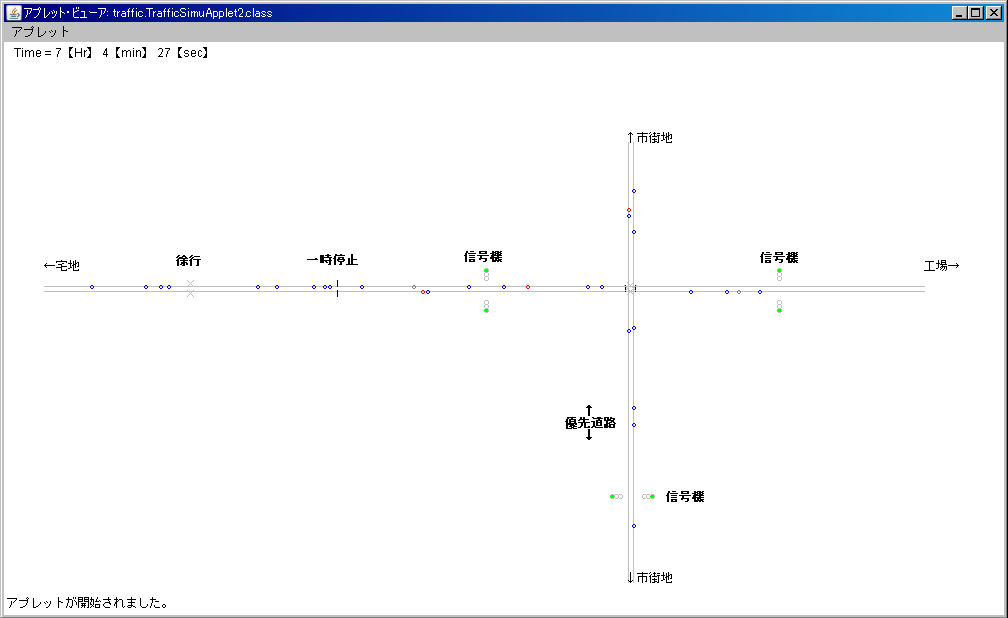Click the red vehicle on the upper vertical road
Screen dimensions: 1008x618
click(x=629, y=210)
